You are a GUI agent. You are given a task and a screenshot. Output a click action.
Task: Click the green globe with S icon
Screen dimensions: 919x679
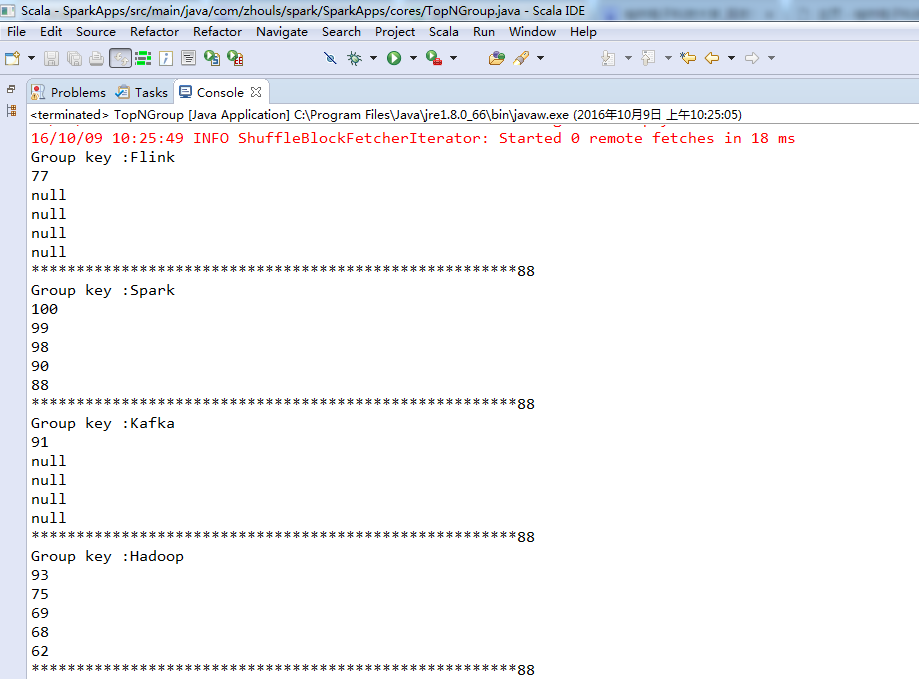212,58
